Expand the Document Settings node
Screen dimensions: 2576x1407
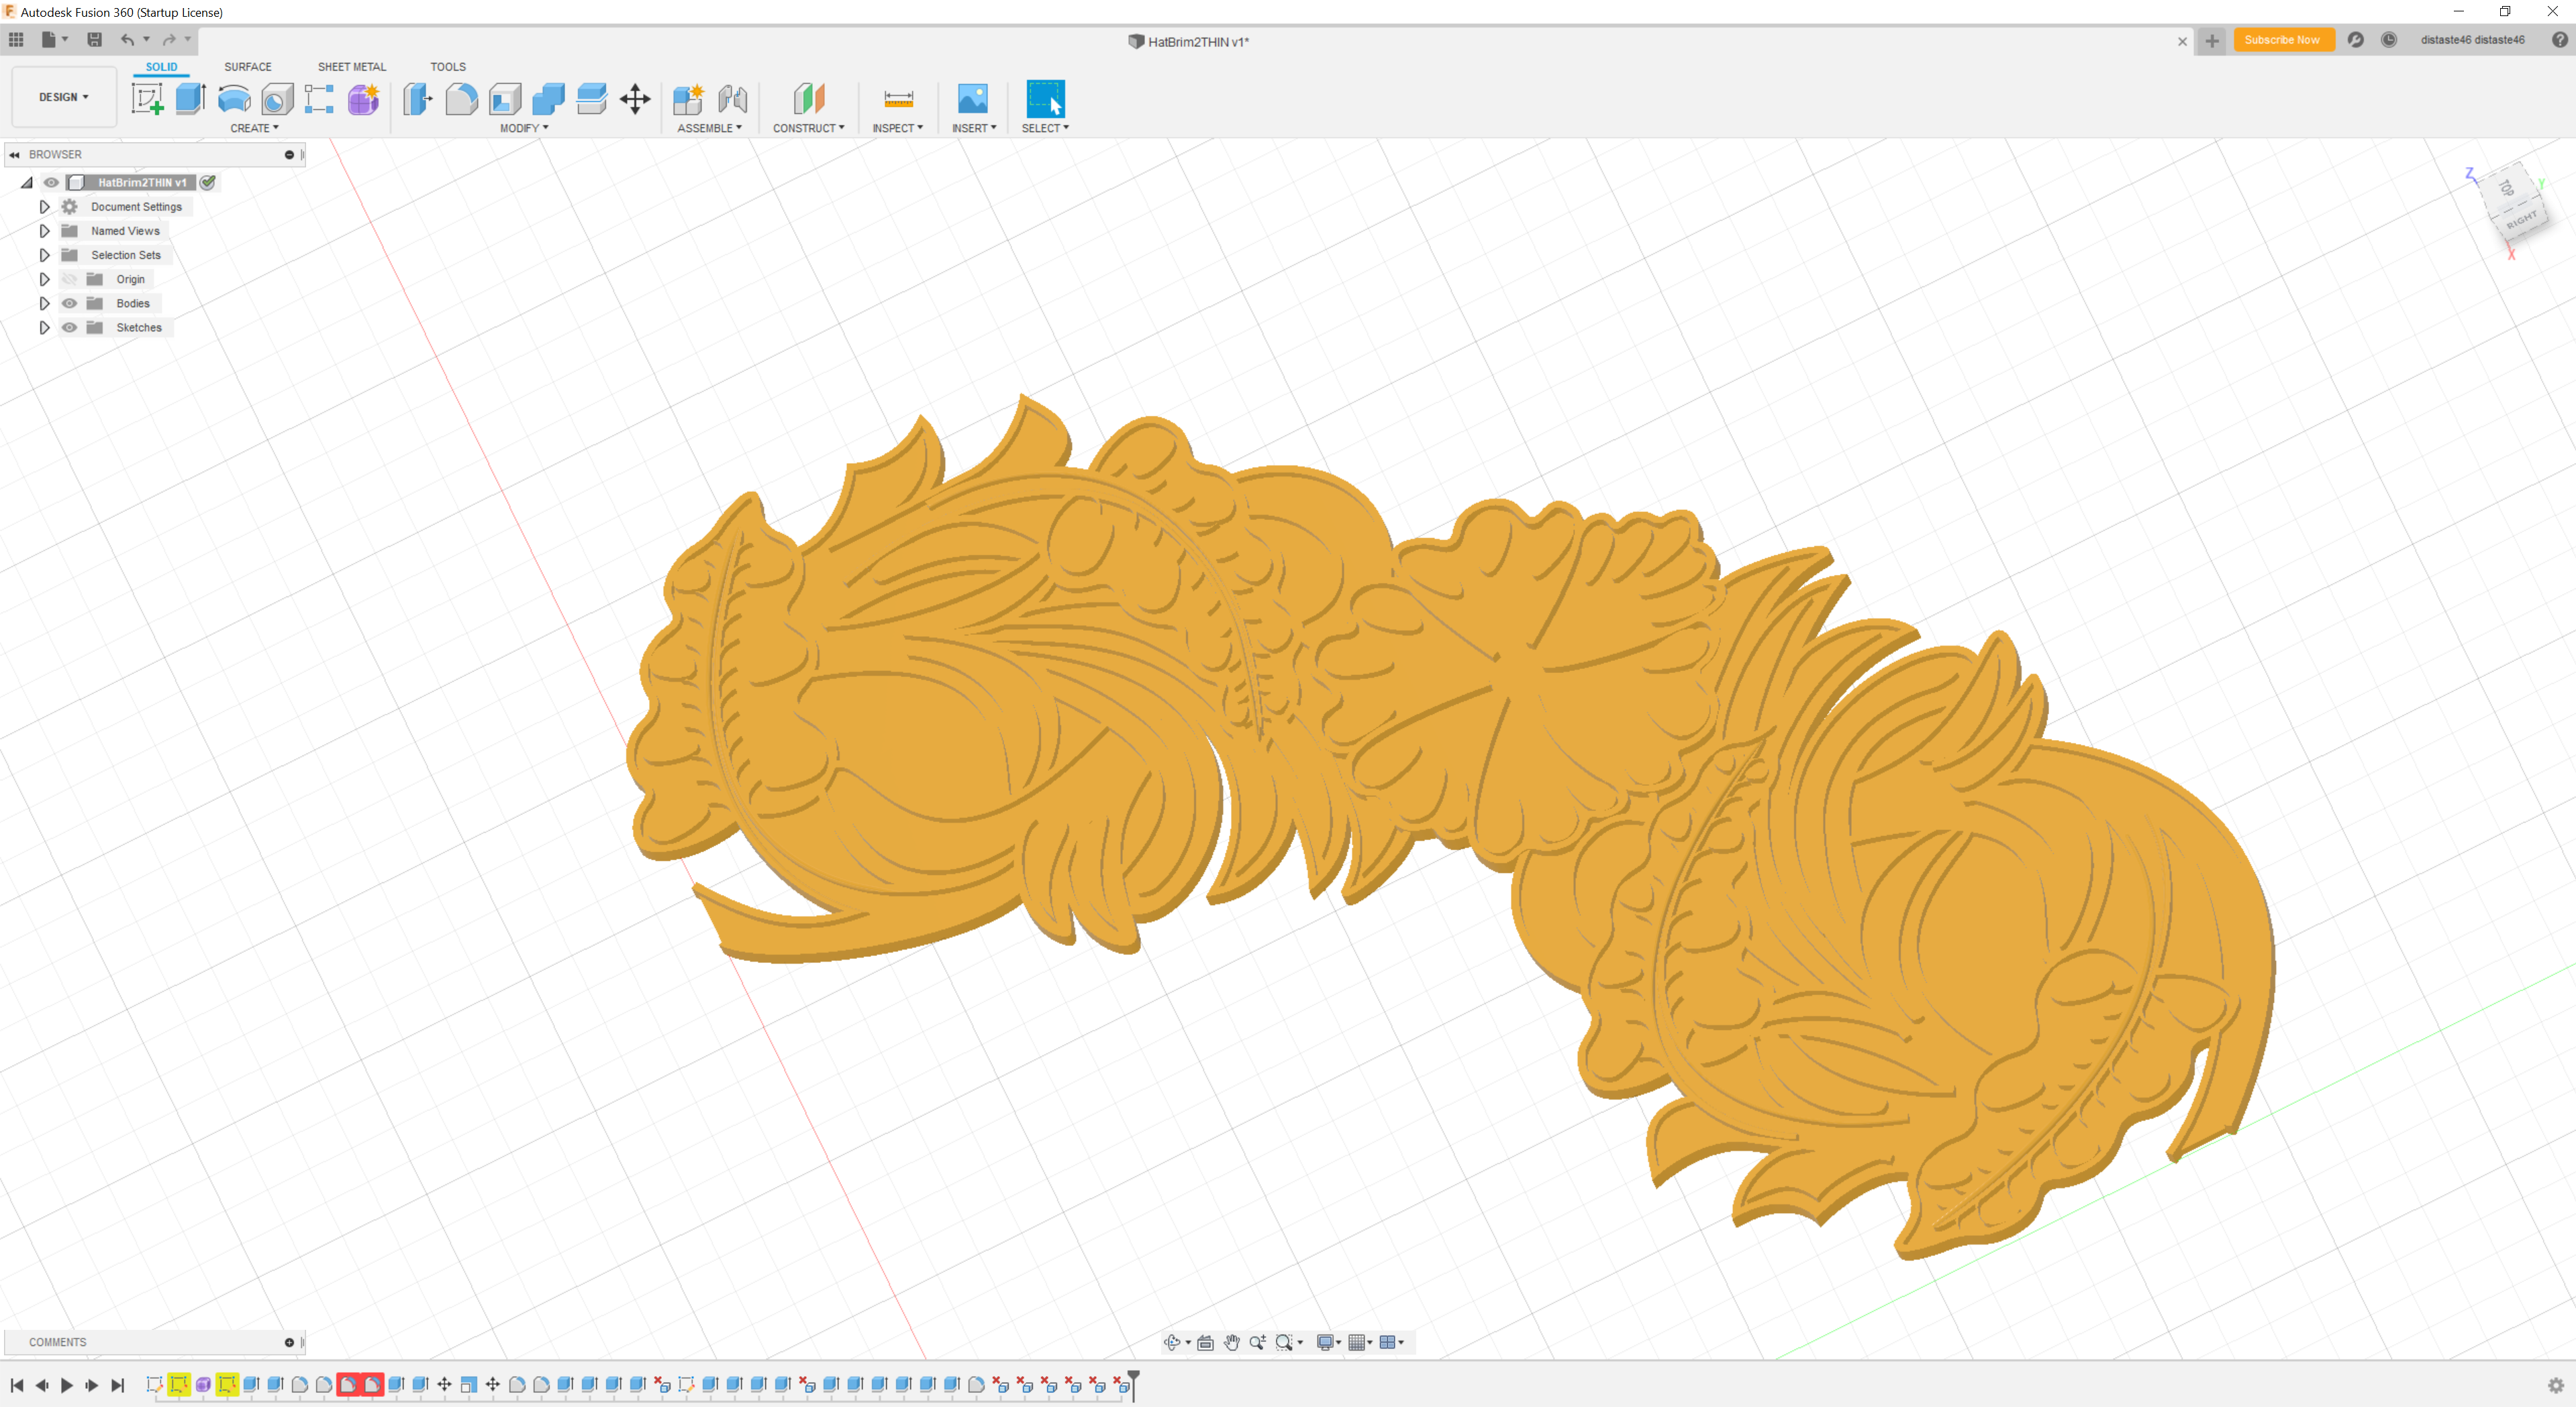tap(44, 207)
